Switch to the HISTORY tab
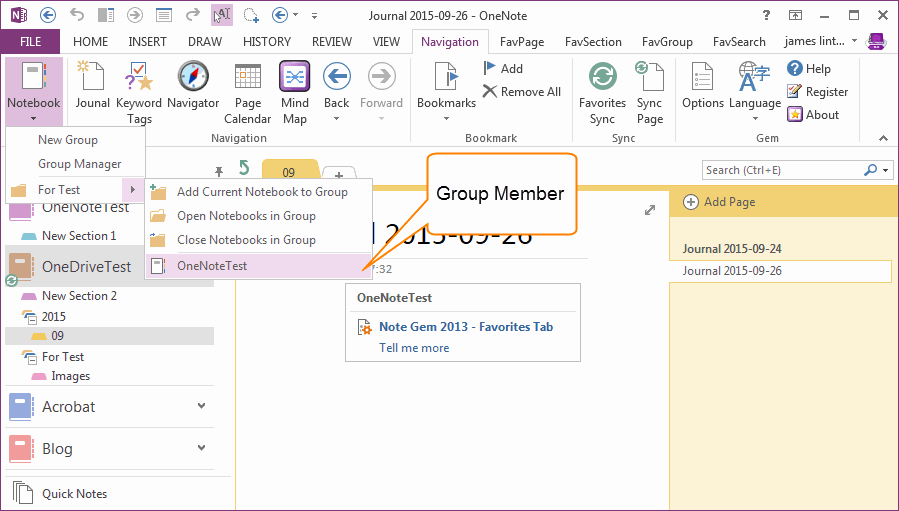The height and width of the screenshot is (511, 899). tap(267, 42)
